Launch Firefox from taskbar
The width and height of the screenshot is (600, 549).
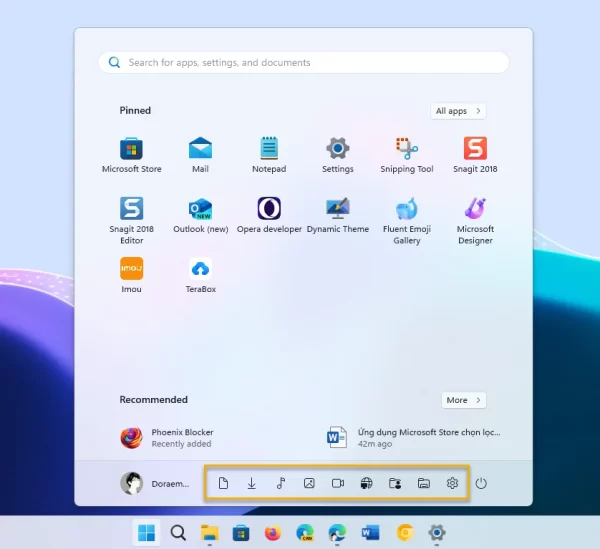pos(273,533)
